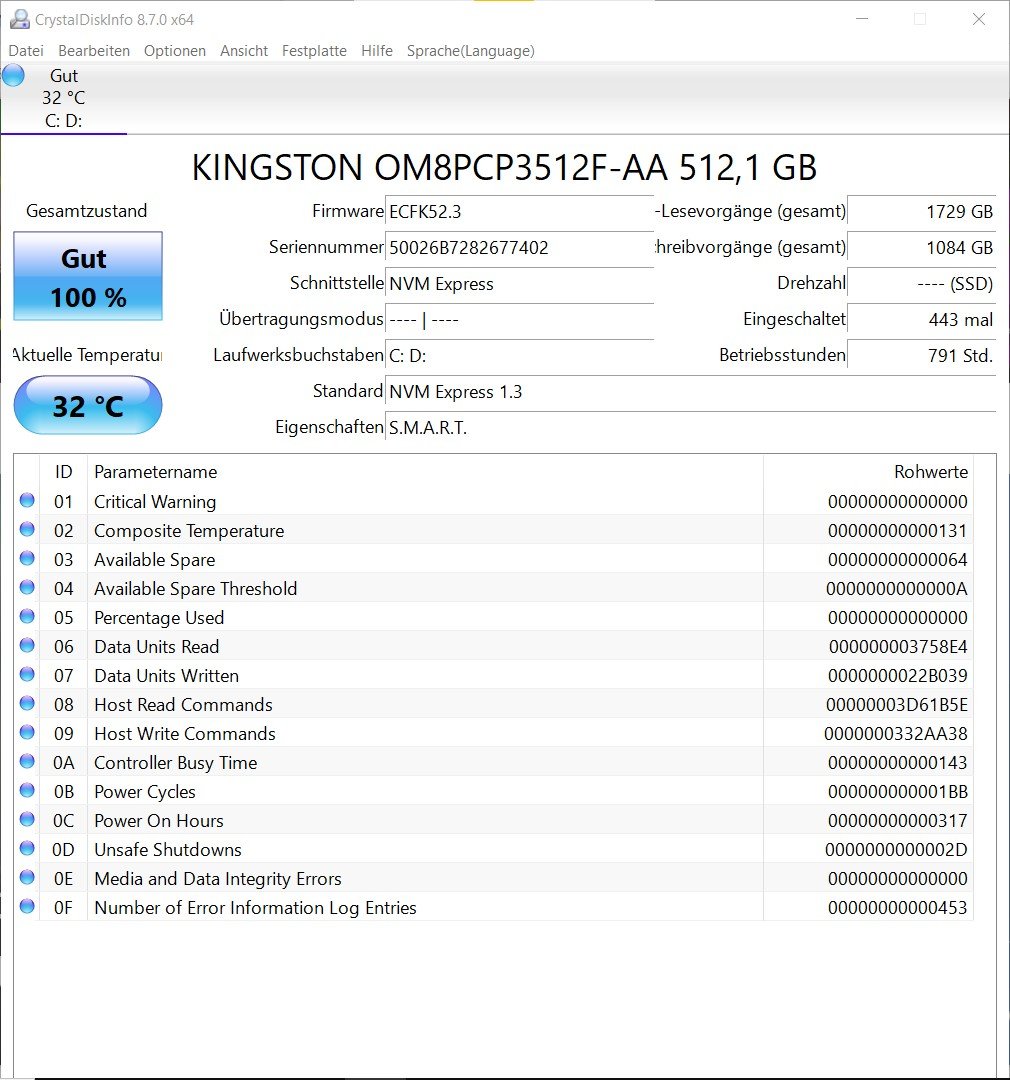
Task: Click total reads value 1729 GB
Action: [x=922, y=211]
